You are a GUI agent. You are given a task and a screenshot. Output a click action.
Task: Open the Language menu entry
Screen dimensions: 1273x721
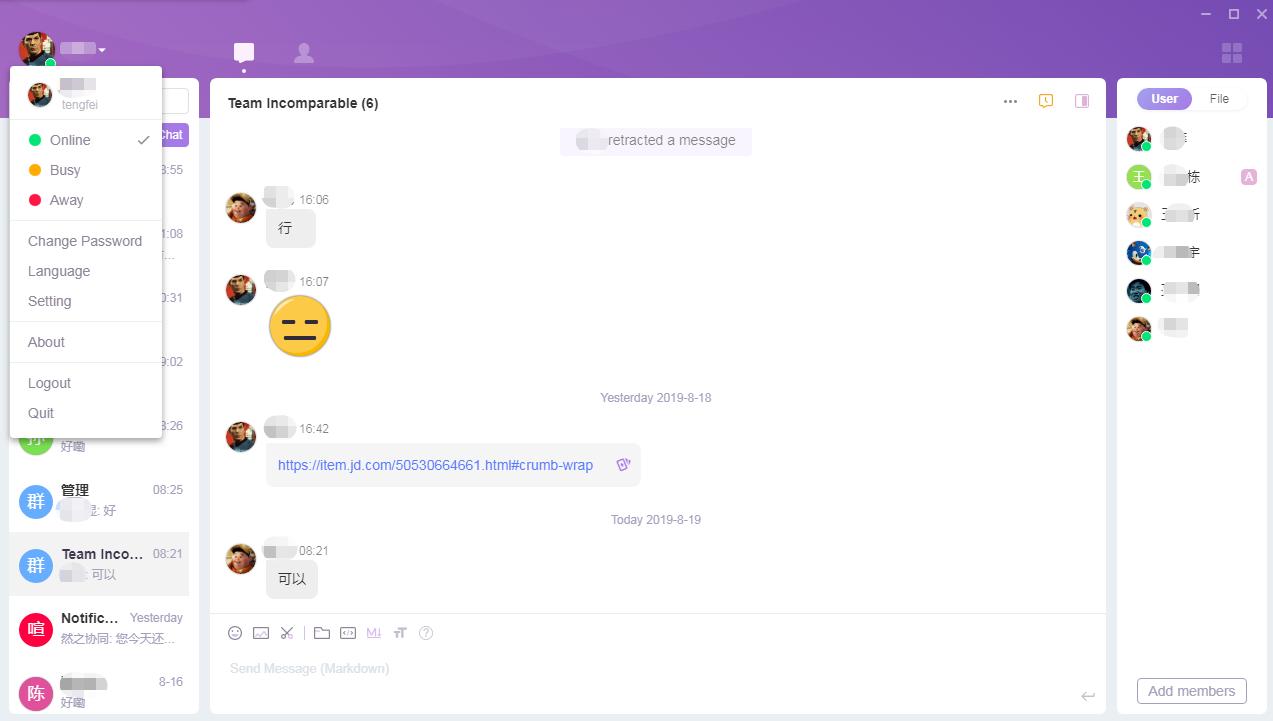pos(59,271)
